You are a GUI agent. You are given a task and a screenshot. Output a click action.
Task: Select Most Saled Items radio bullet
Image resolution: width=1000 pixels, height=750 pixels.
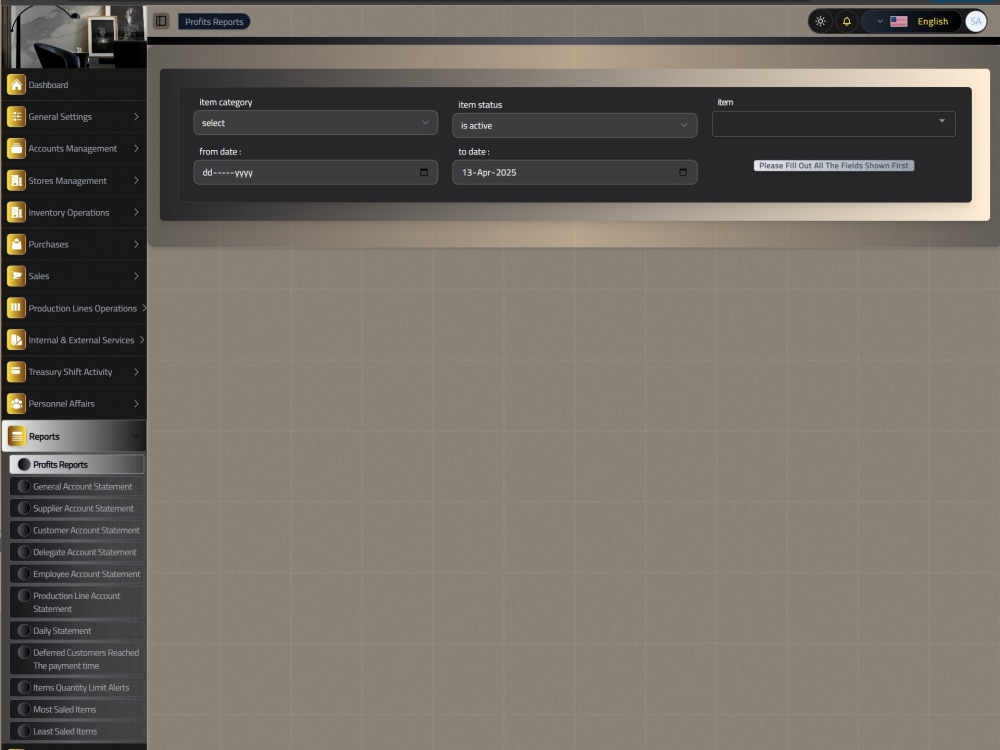(x=24, y=709)
